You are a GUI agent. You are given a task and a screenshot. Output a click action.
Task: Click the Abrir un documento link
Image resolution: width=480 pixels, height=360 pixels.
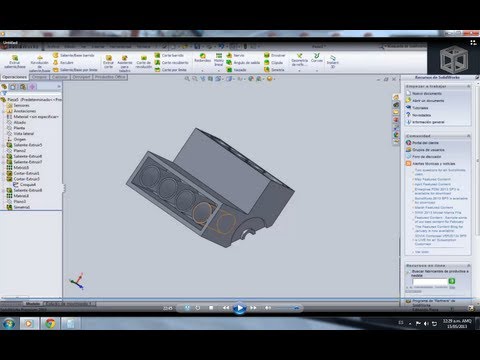click(428, 101)
